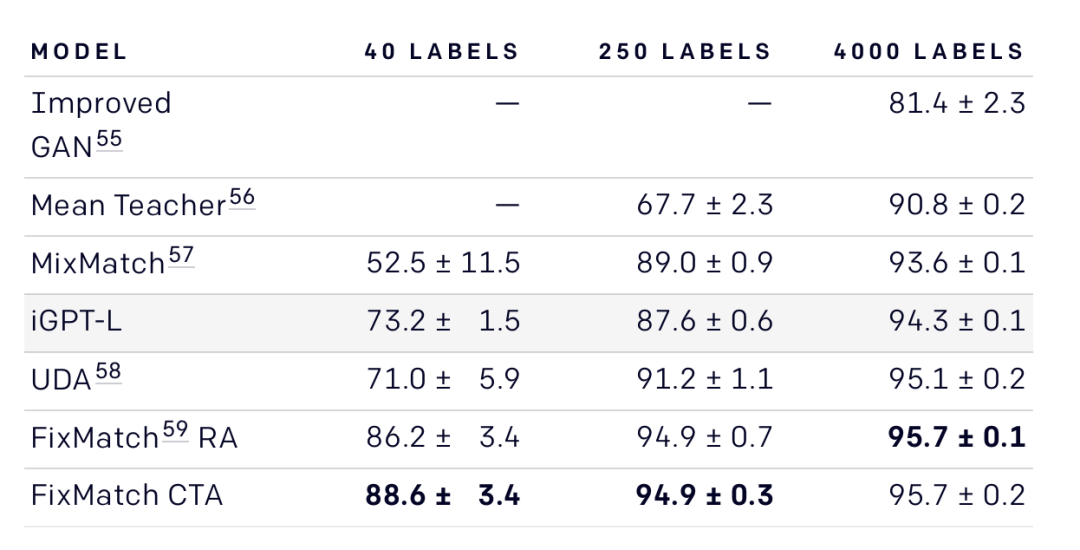Click the MODEL column header
Image resolution: width=1080 pixels, height=550 pixels.
point(80,53)
